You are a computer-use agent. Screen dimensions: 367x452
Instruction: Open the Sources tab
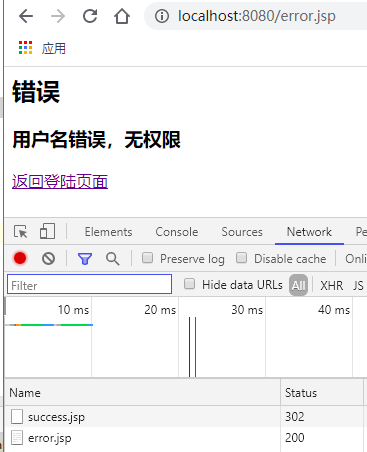click(x=242, y=232)
